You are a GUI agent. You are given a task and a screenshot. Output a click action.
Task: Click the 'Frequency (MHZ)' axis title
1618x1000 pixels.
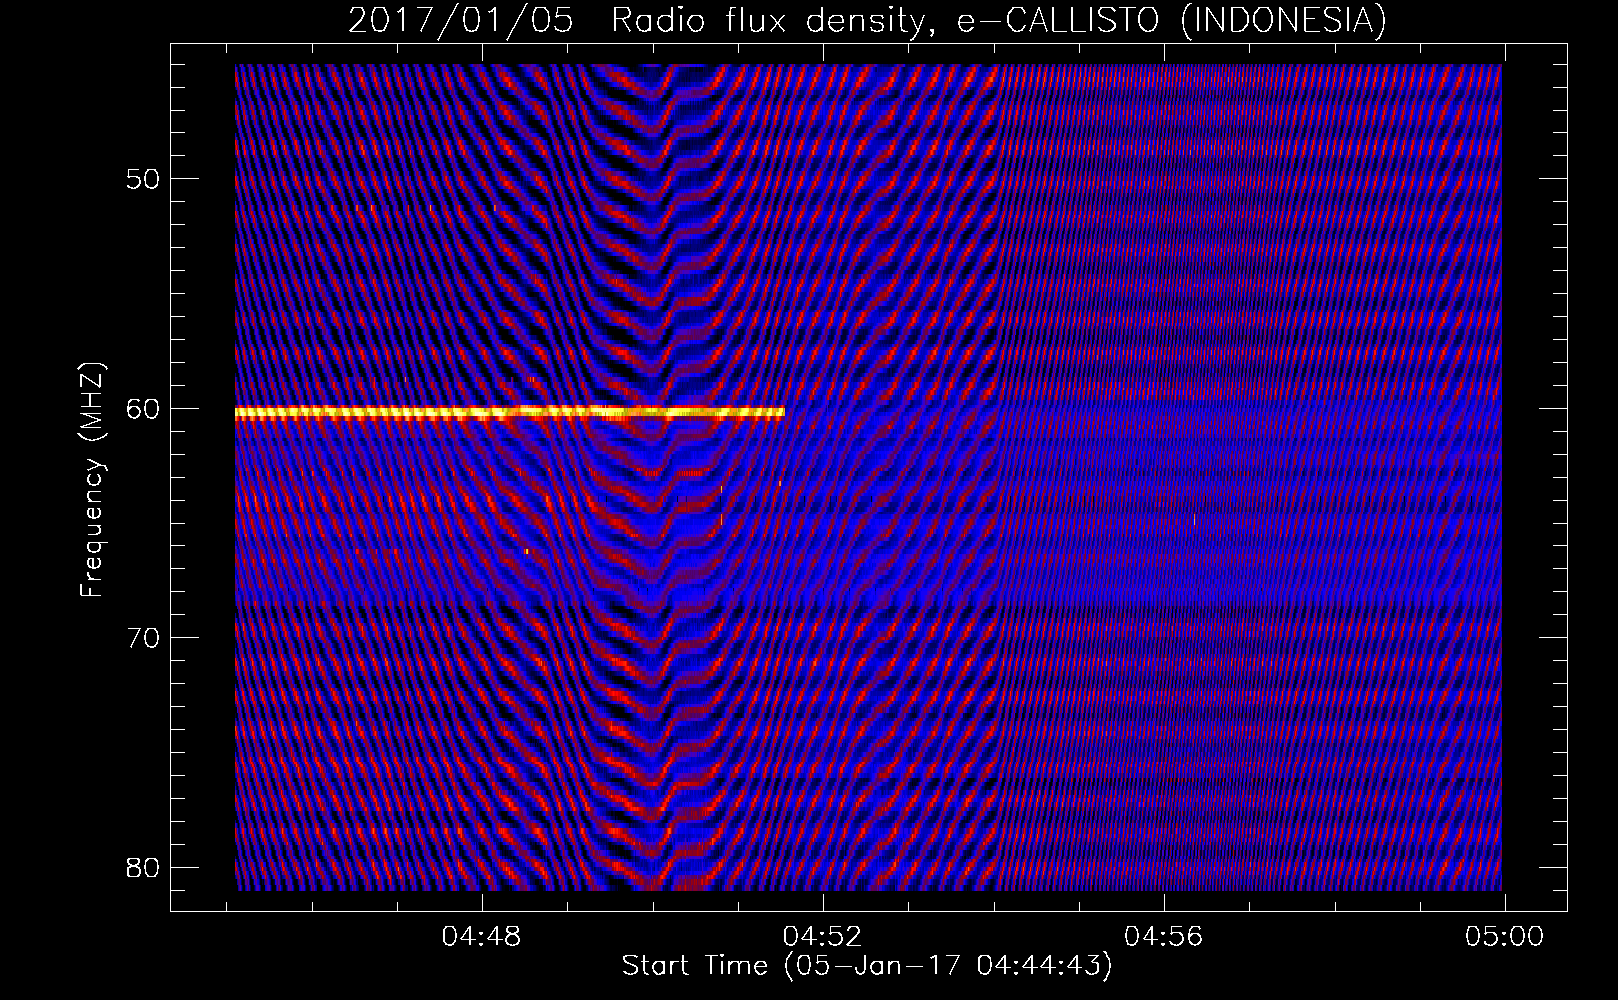pos(93,481)
